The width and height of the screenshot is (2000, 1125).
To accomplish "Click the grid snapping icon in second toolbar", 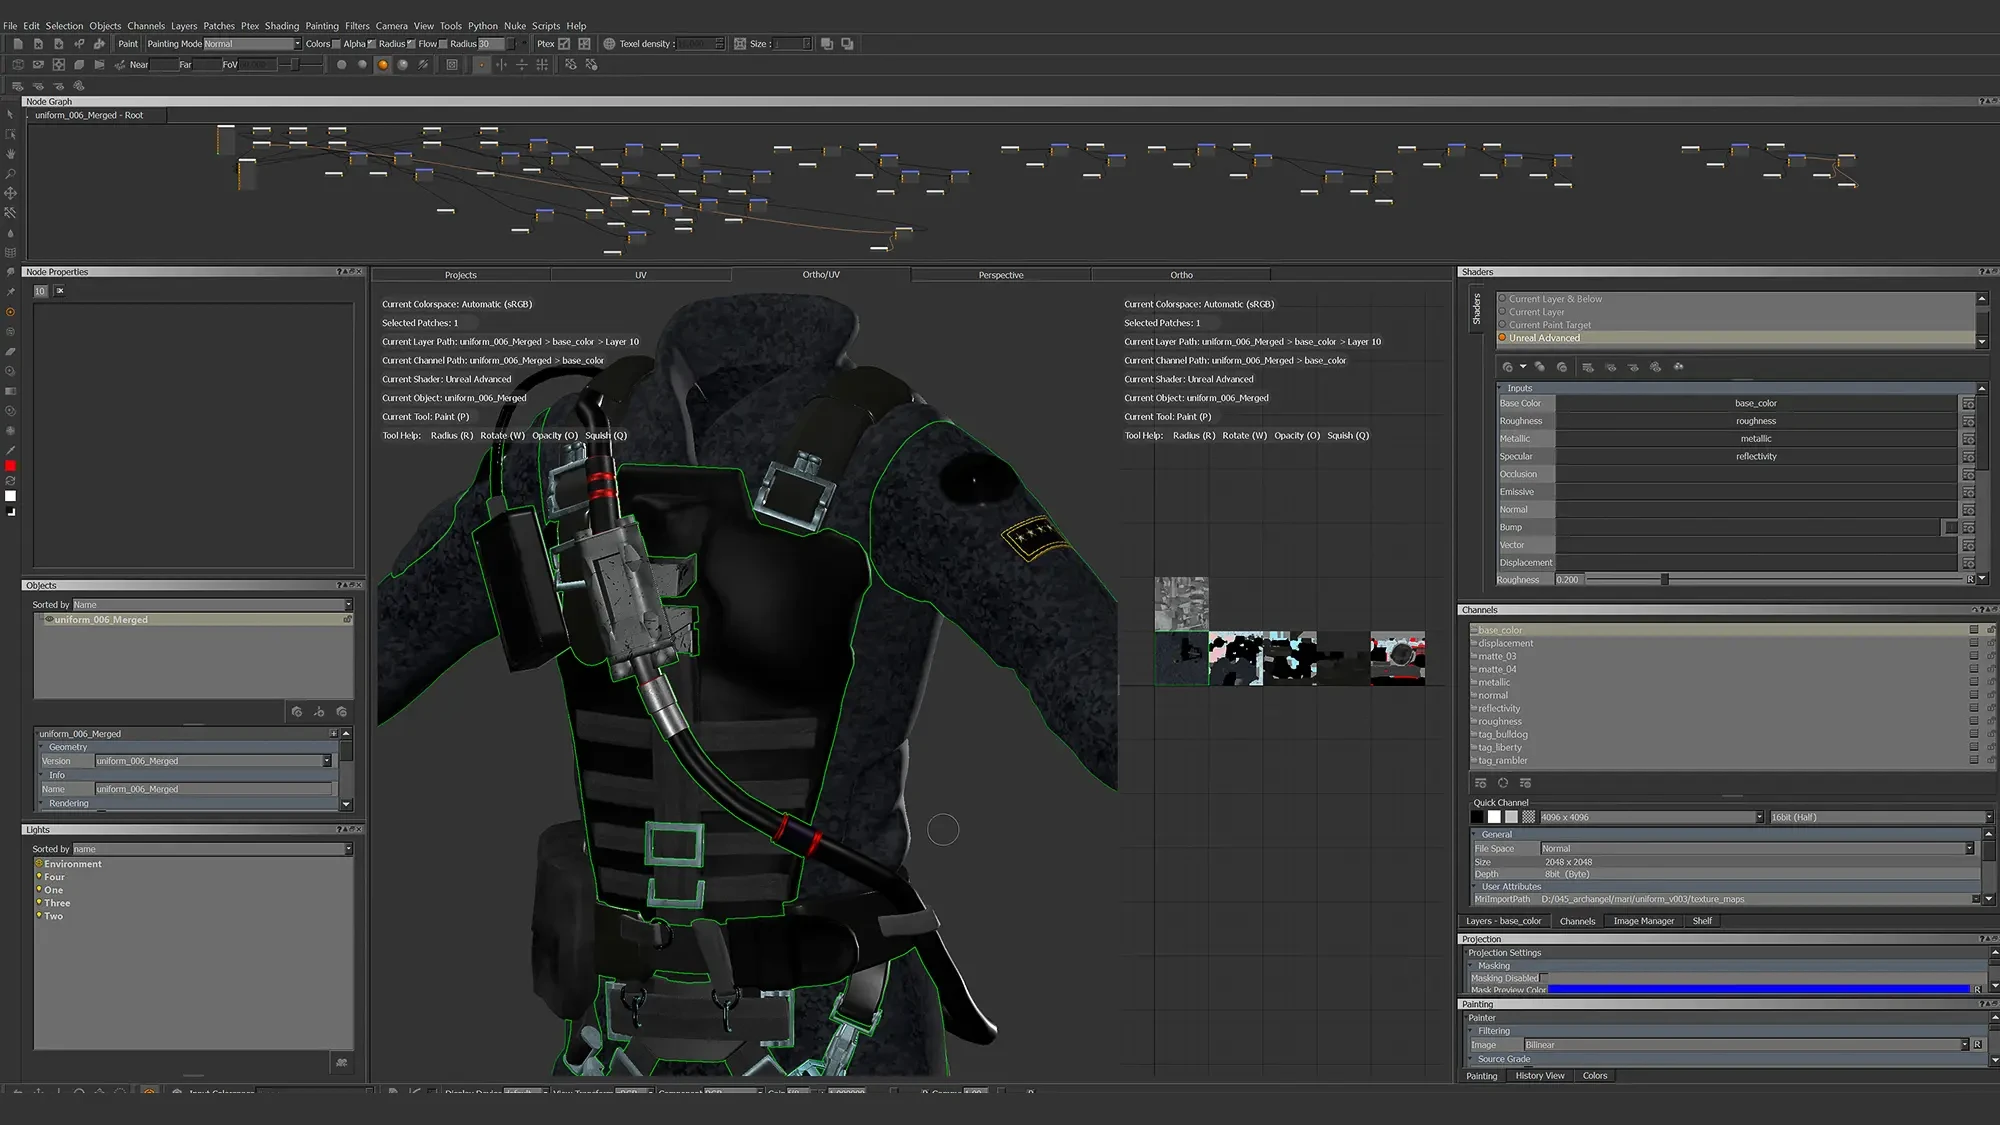I will point(542,65).
